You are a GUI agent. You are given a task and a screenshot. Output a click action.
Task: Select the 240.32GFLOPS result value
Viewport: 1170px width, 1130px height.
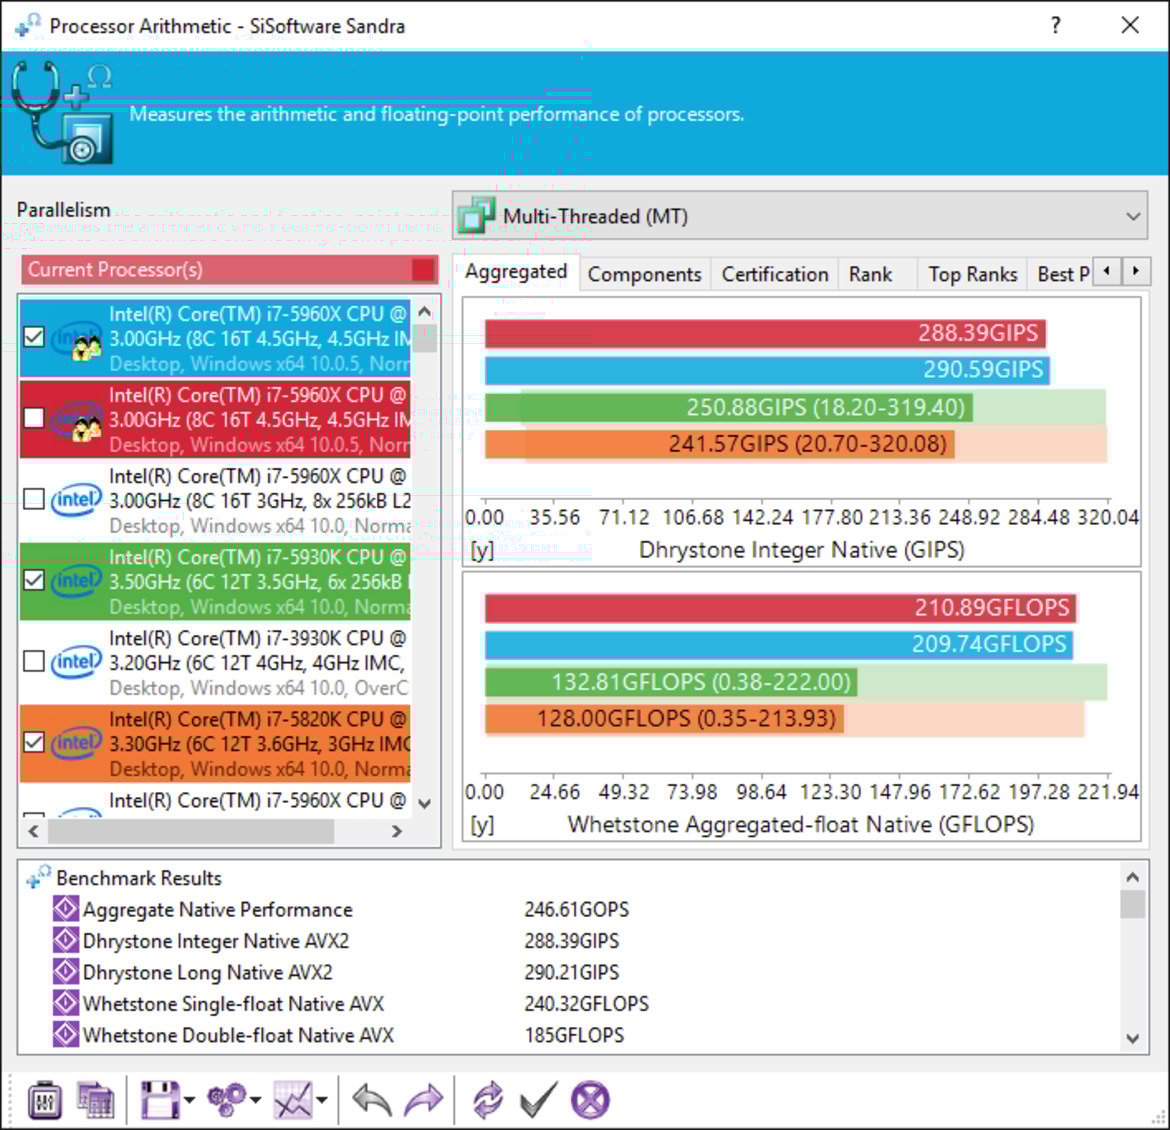[586, 1003]
